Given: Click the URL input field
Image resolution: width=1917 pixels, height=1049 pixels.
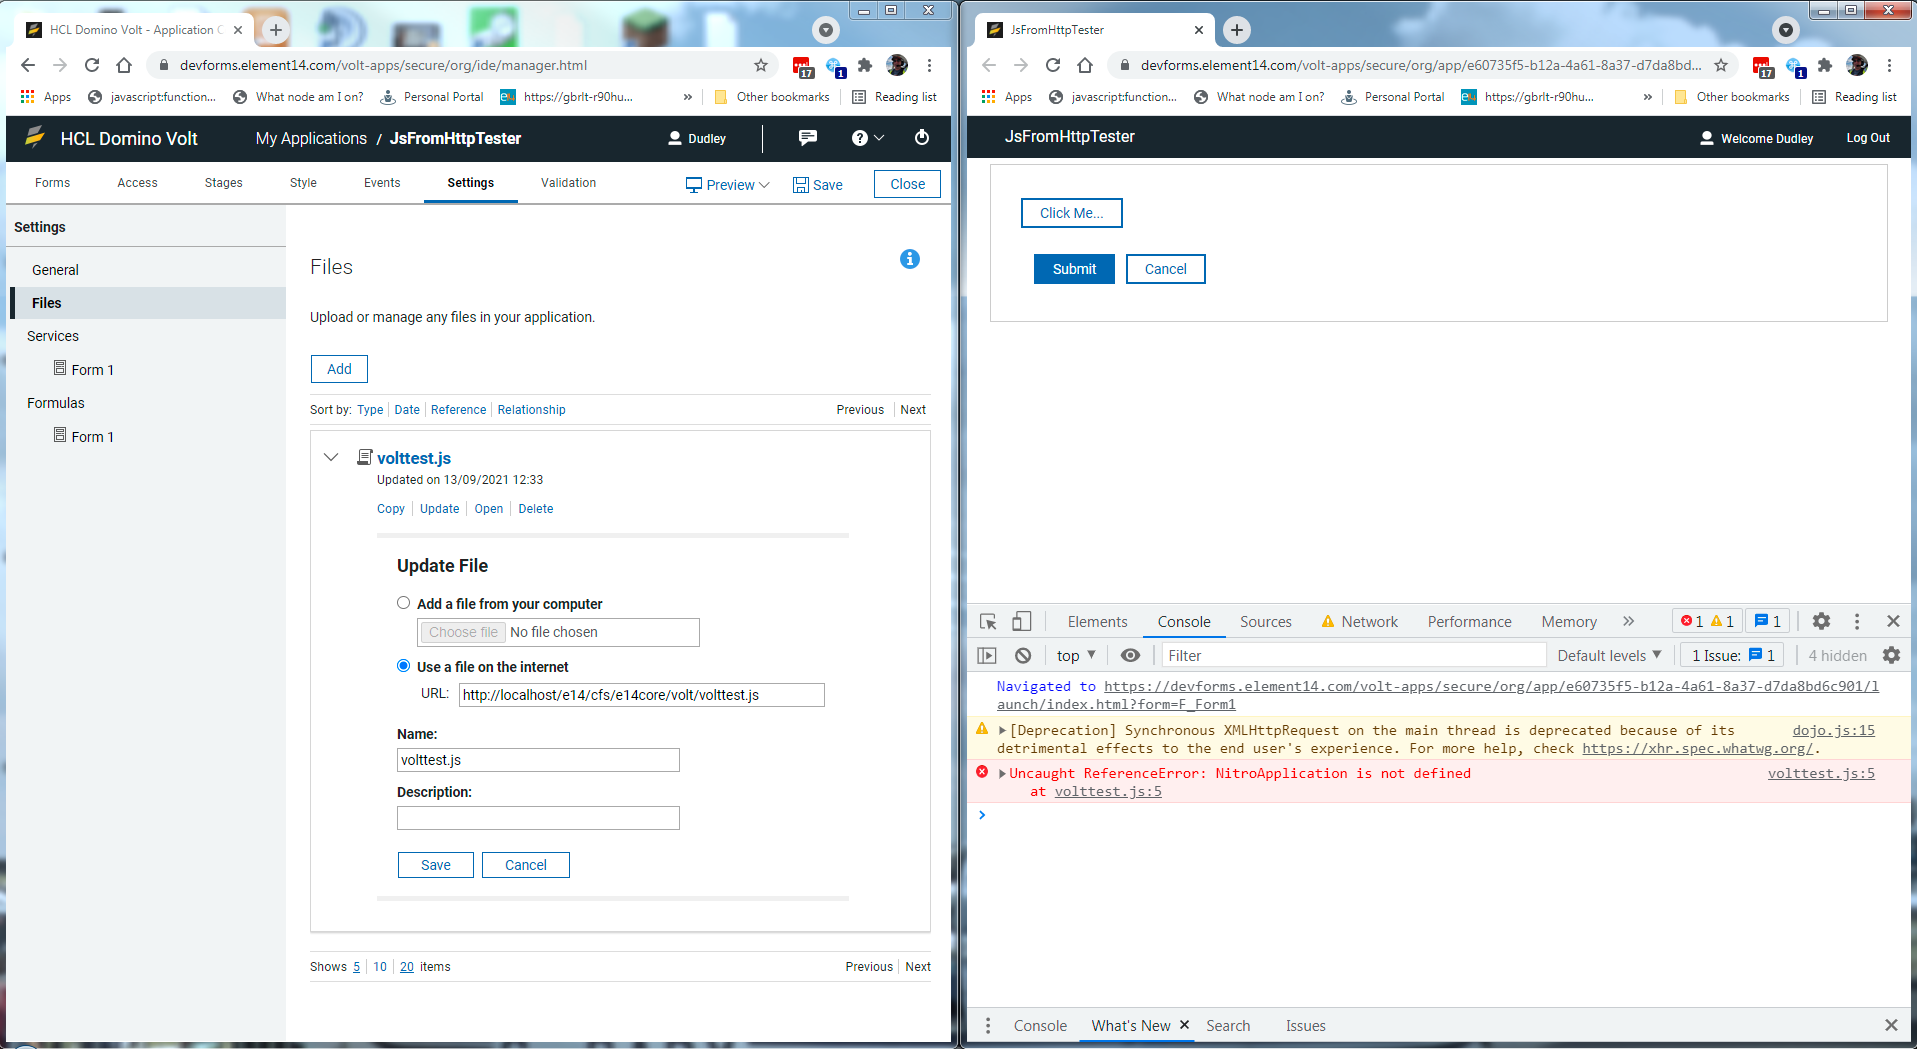Looking at the screenshot, I should (641, 695).
